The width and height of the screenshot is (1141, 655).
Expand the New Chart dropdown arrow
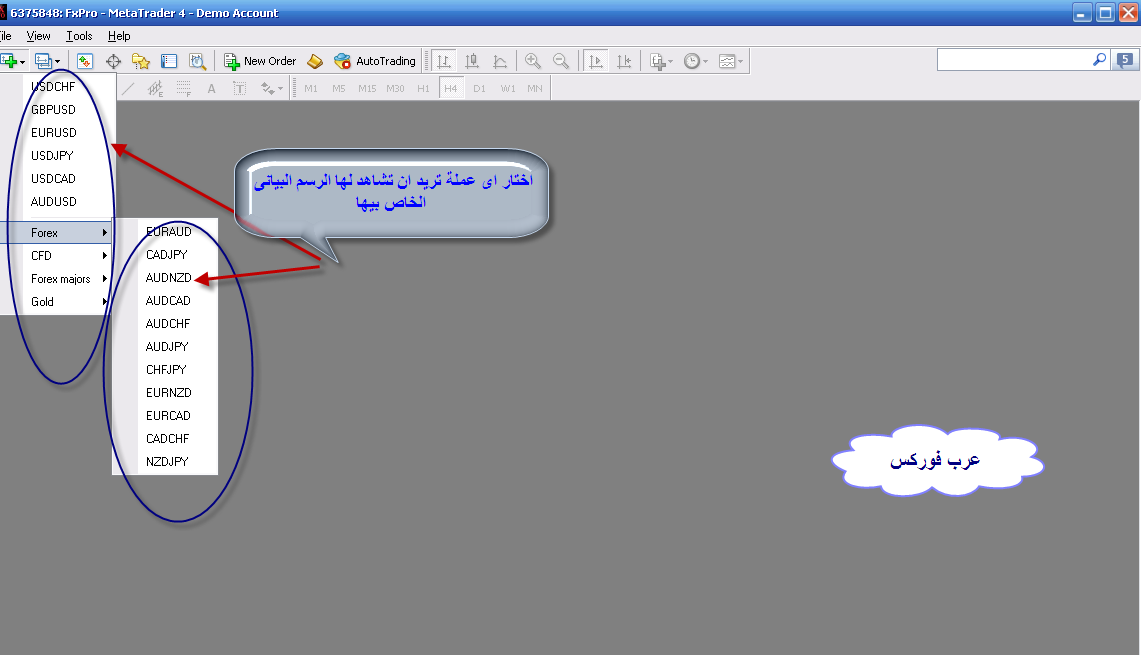pos(23,62)
